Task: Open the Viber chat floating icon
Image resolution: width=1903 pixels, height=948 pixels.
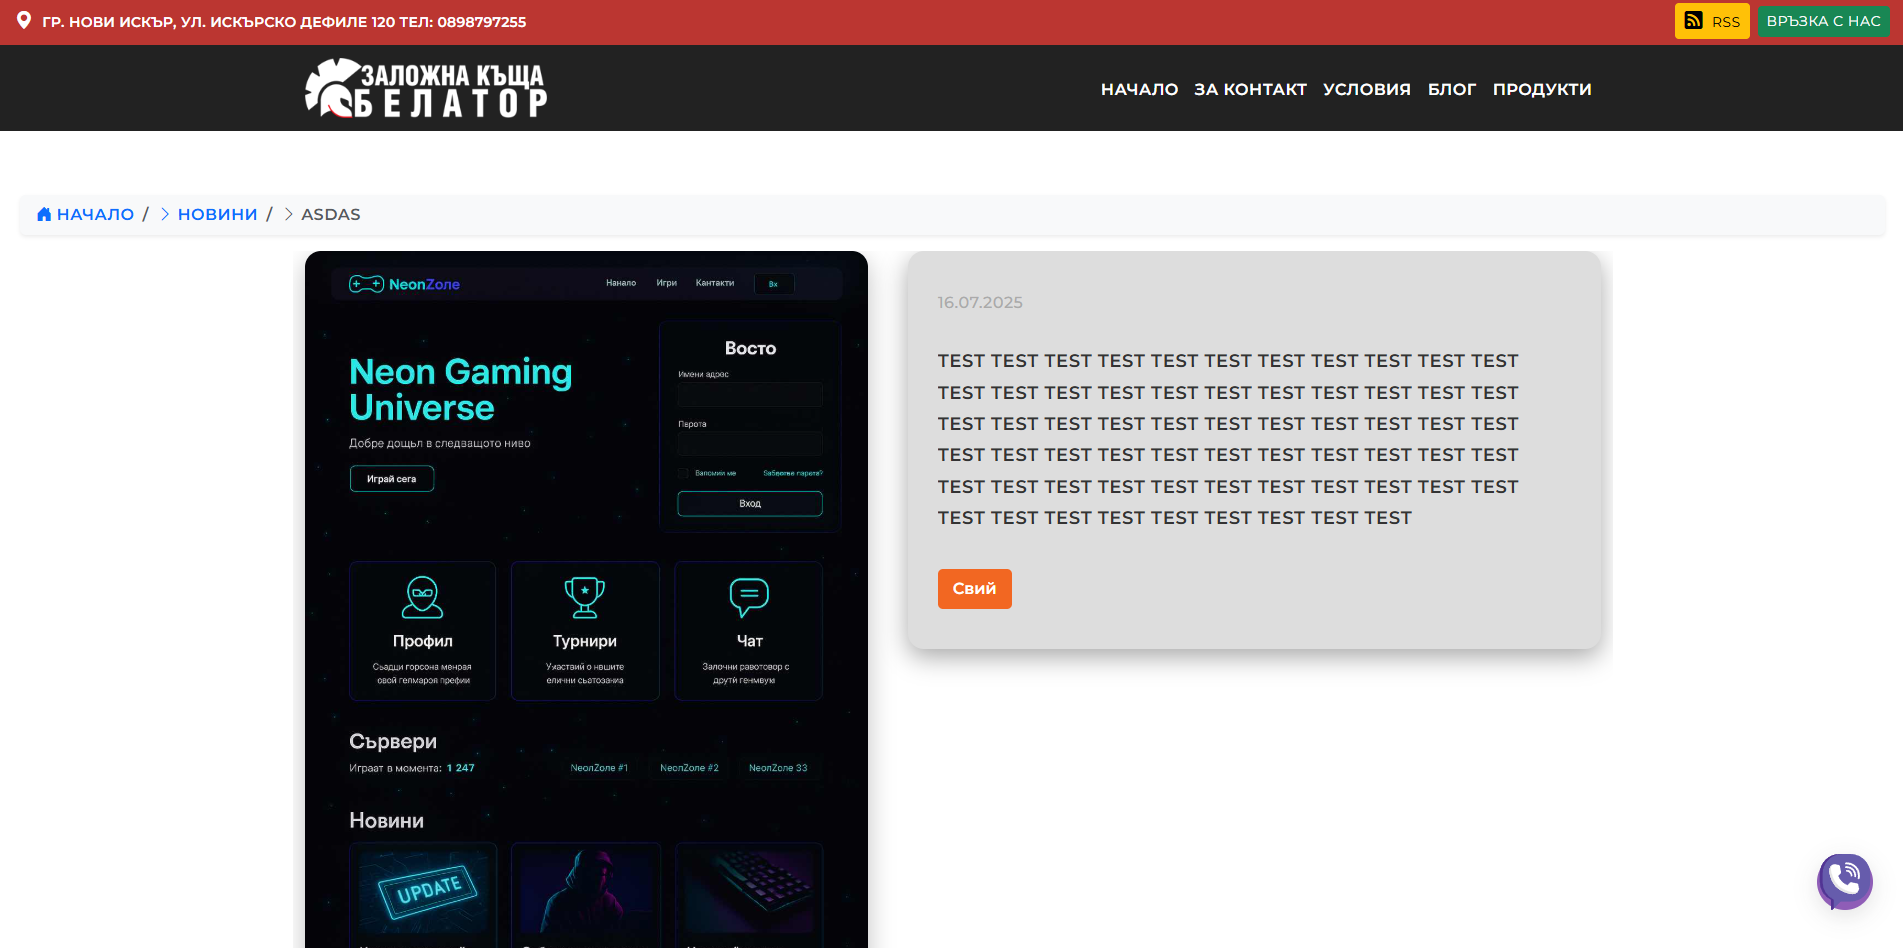Action: (1844, 881)
